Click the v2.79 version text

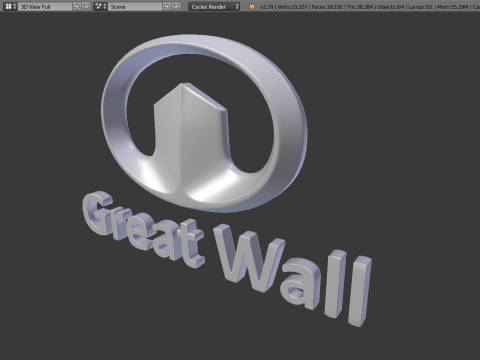[x=266, y=7]
